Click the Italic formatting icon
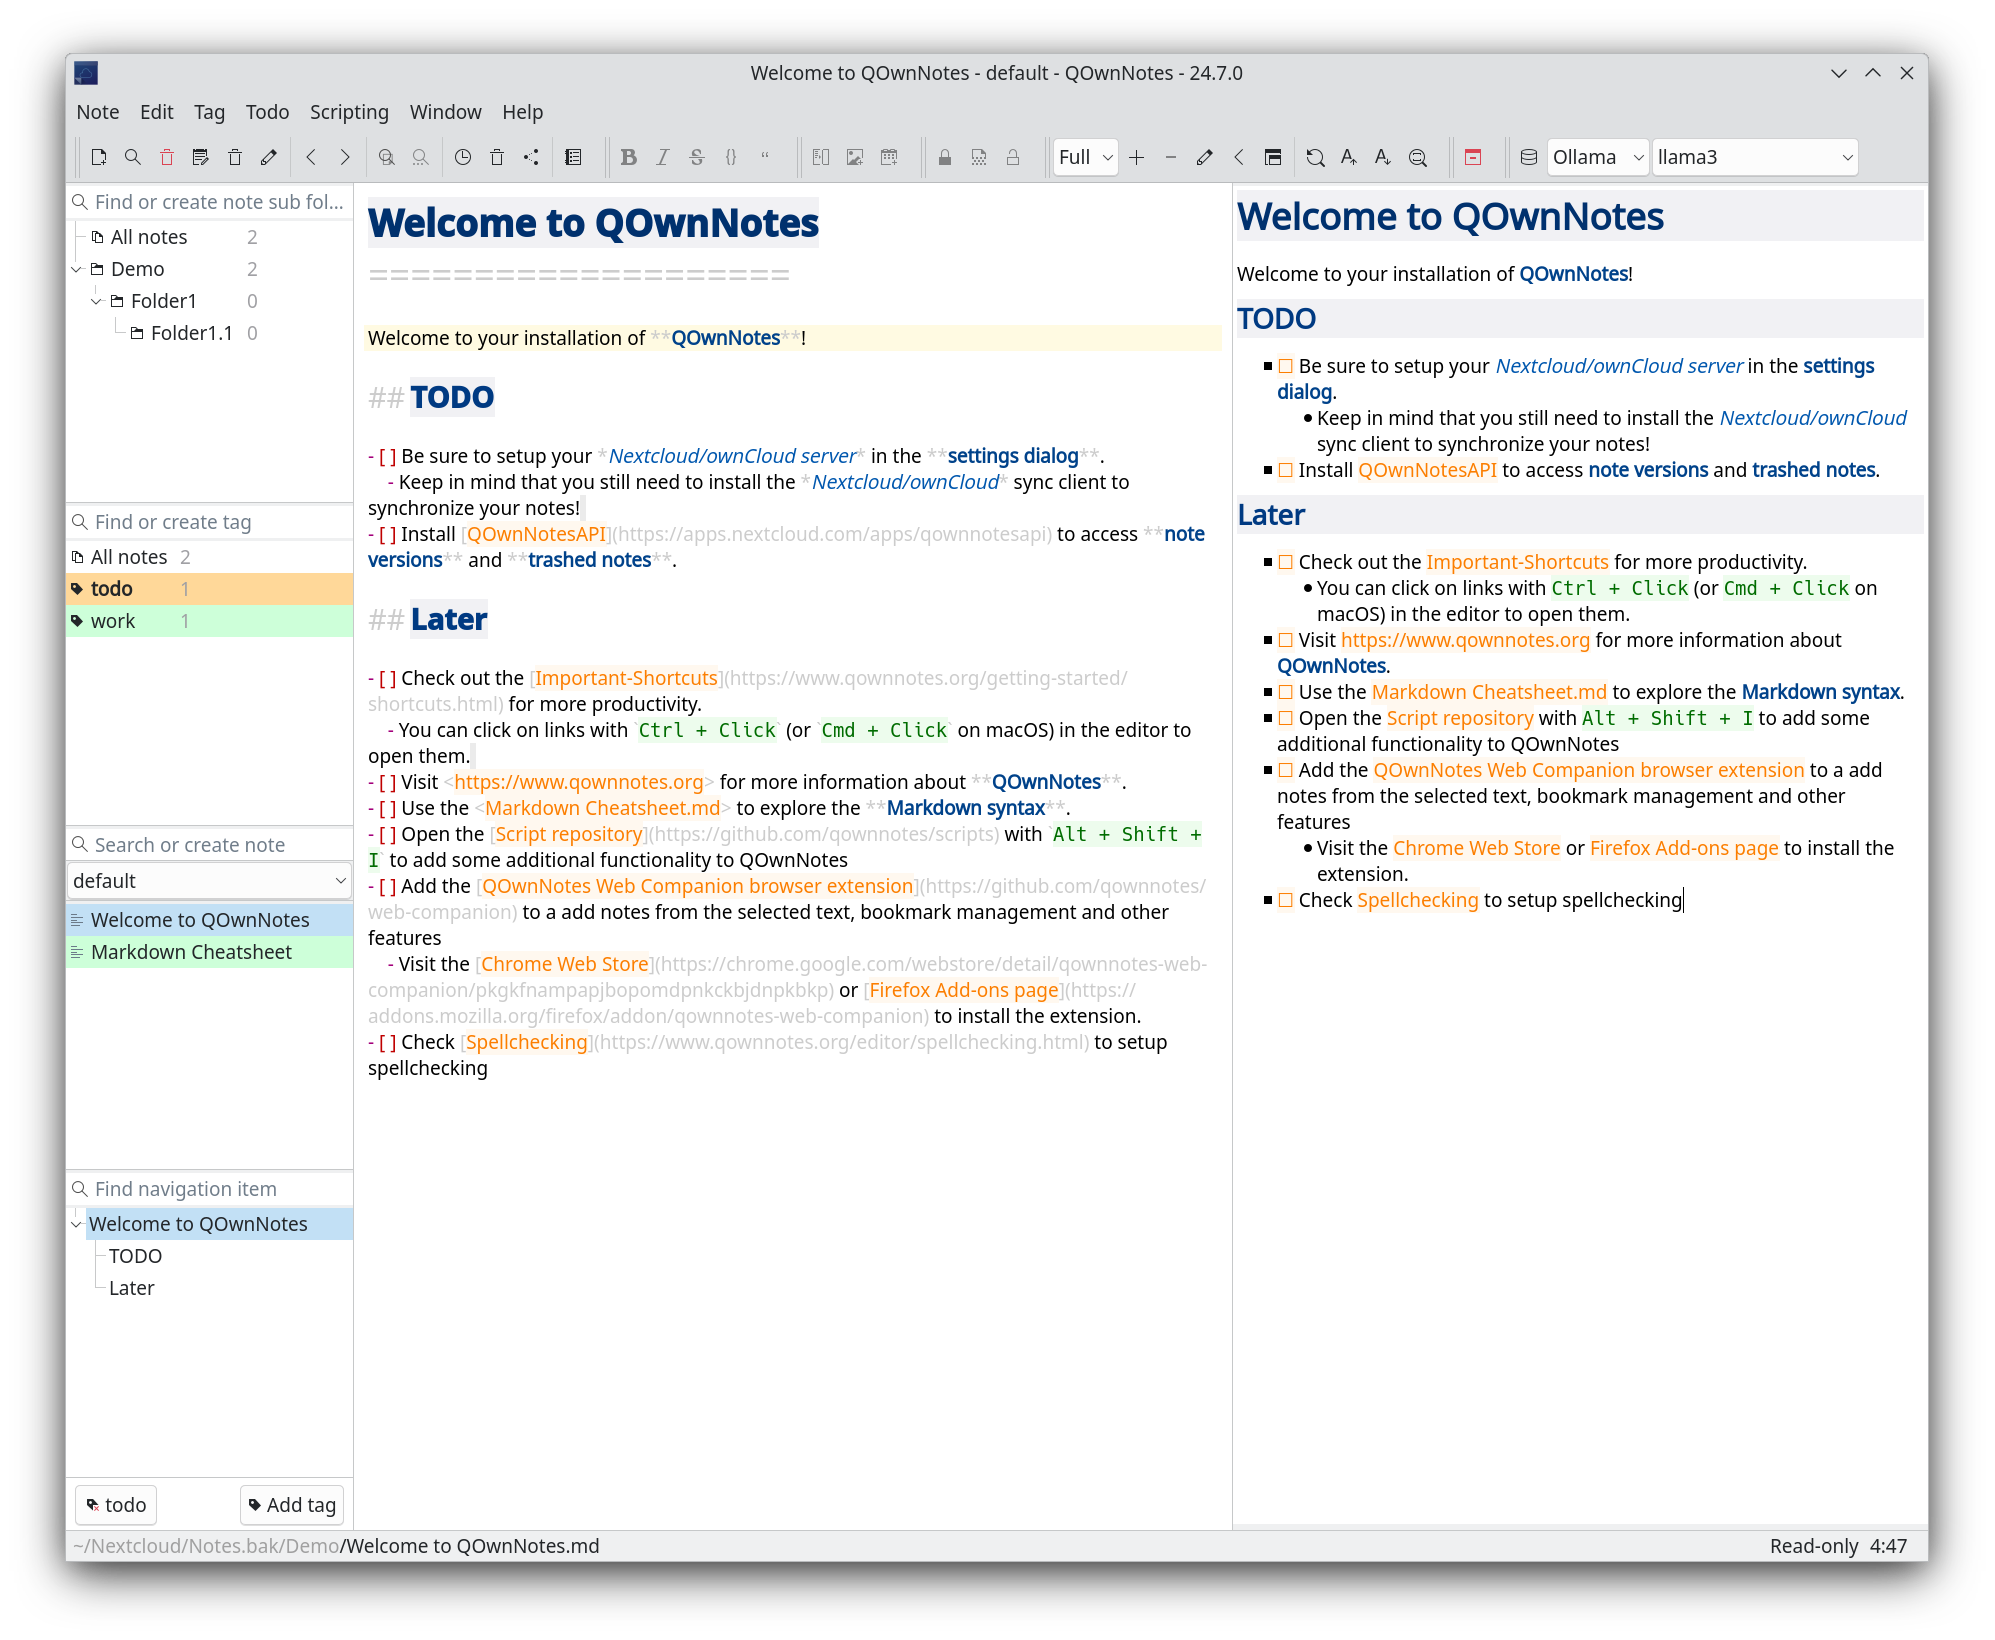 661,156
